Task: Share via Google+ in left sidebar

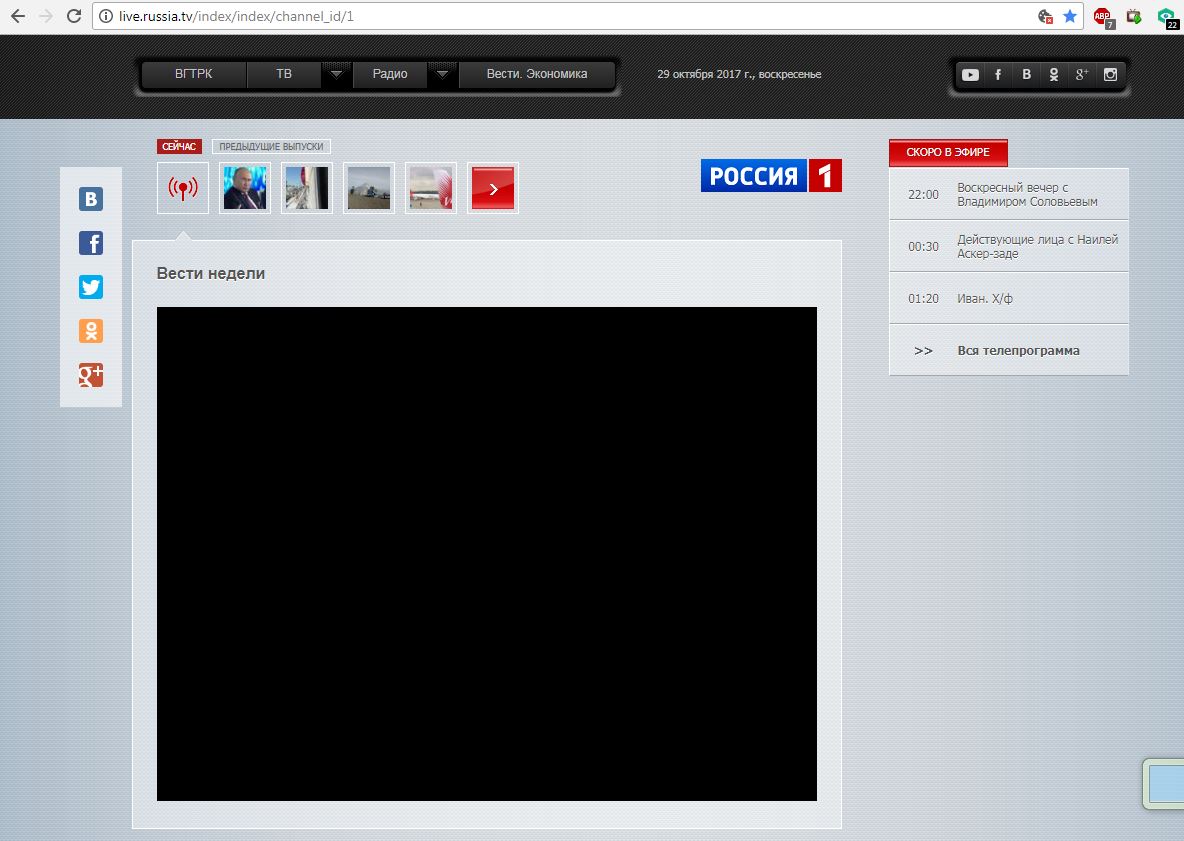Action: [91, 375]
